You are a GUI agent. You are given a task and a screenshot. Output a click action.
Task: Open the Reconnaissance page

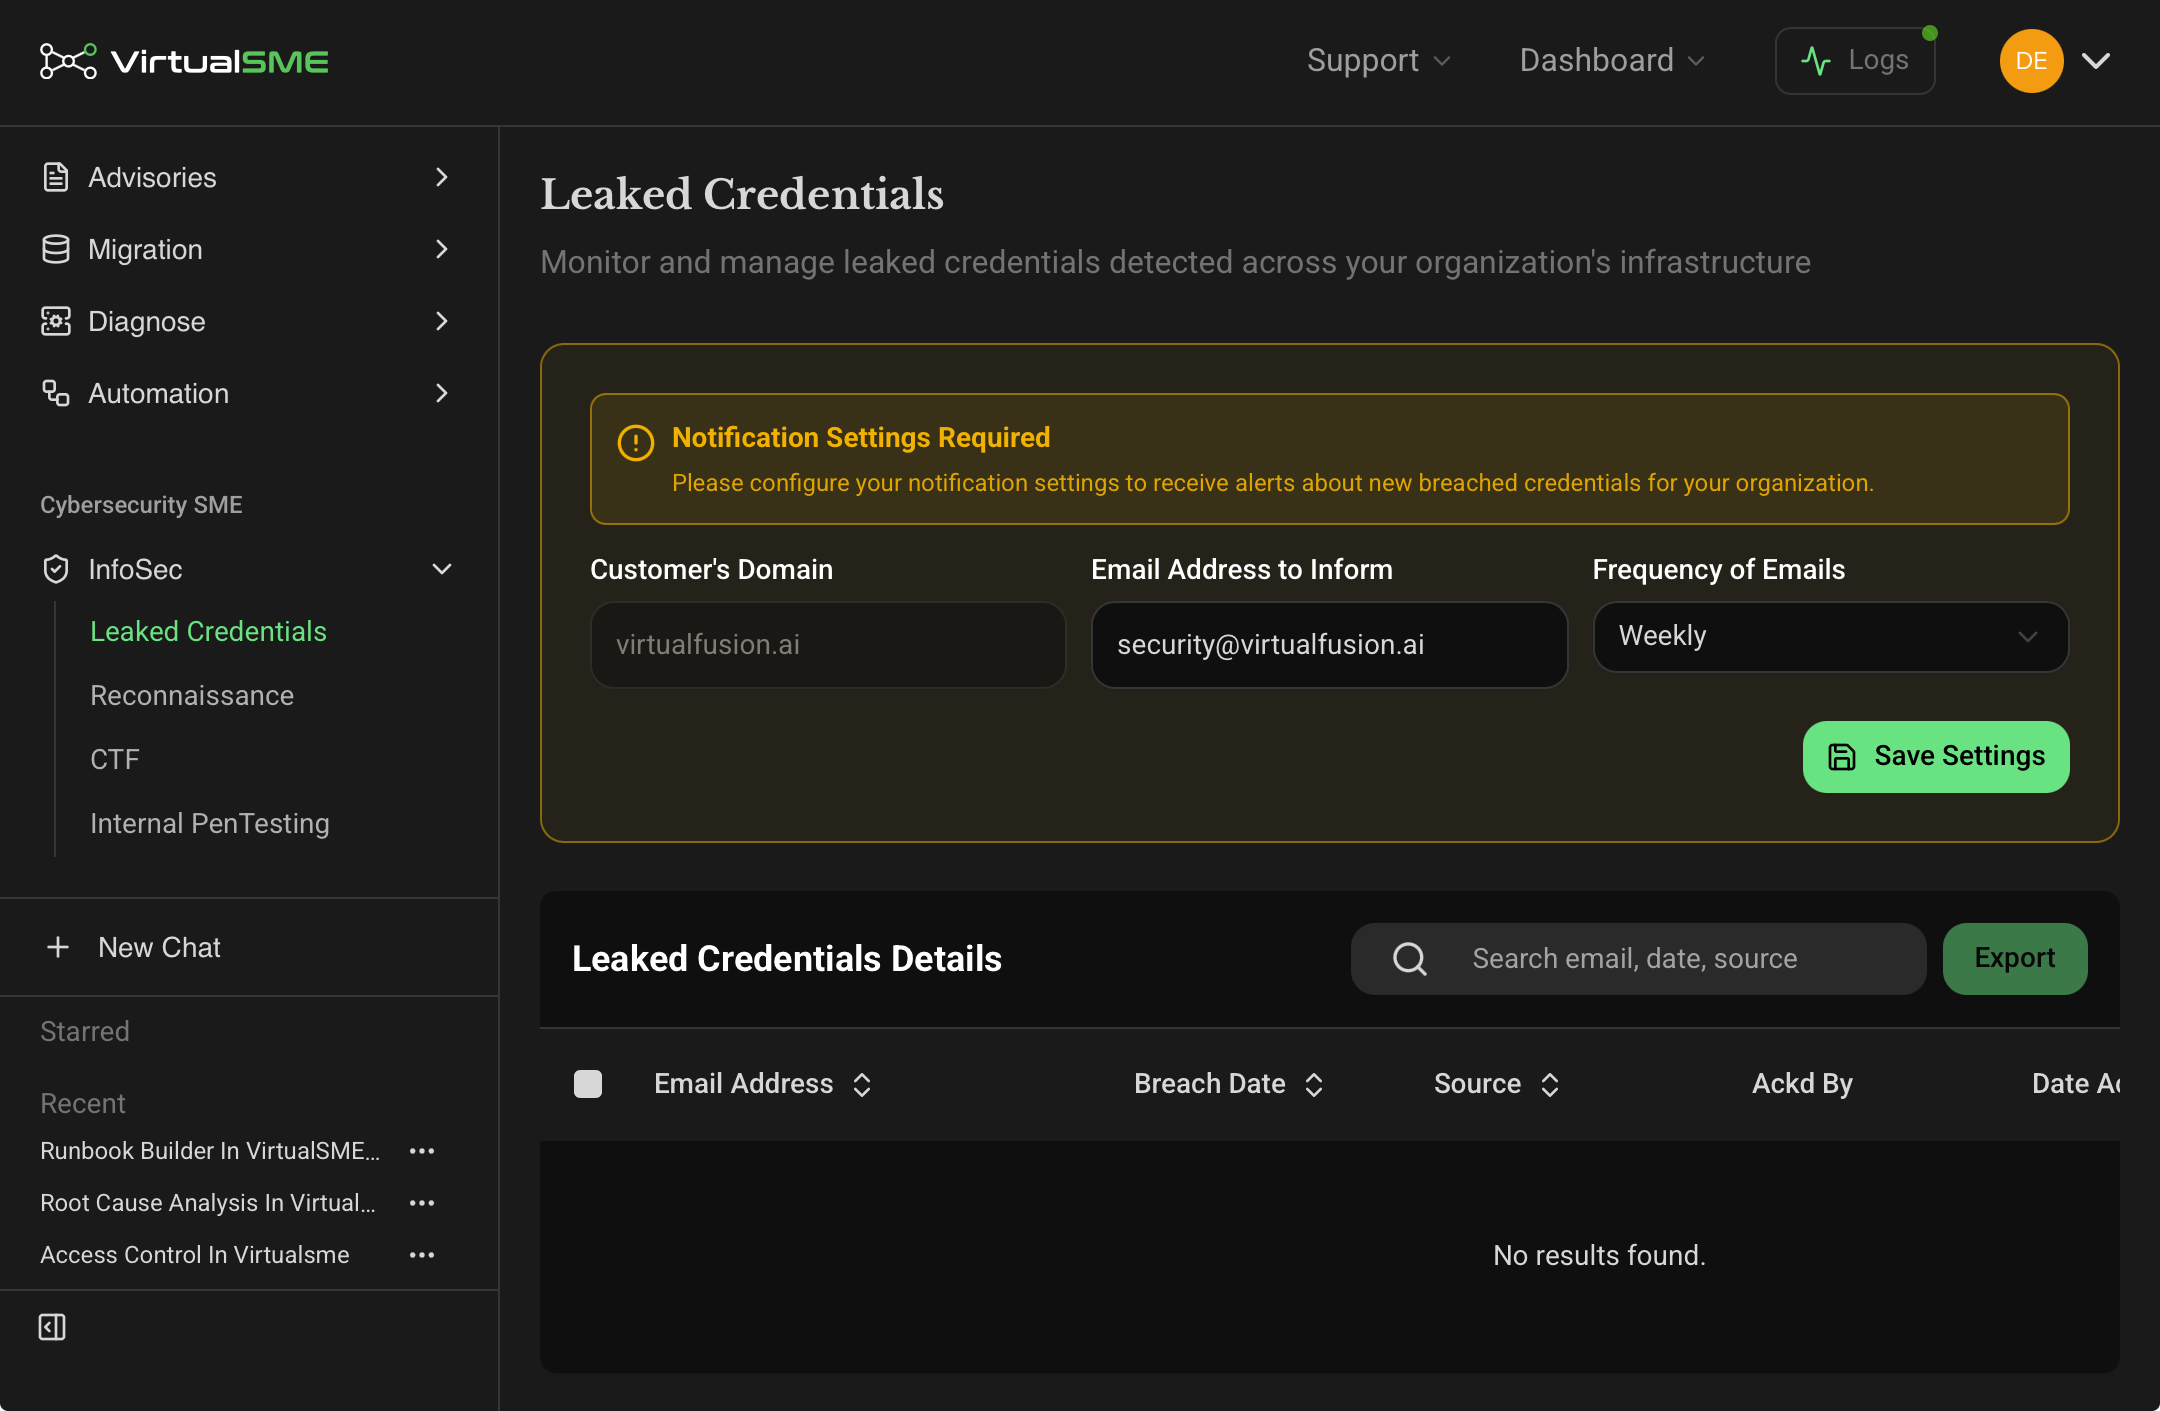[x=192, y=695]
